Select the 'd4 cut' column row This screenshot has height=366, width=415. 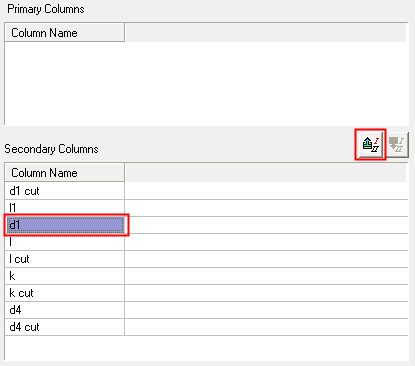(65, 327)
